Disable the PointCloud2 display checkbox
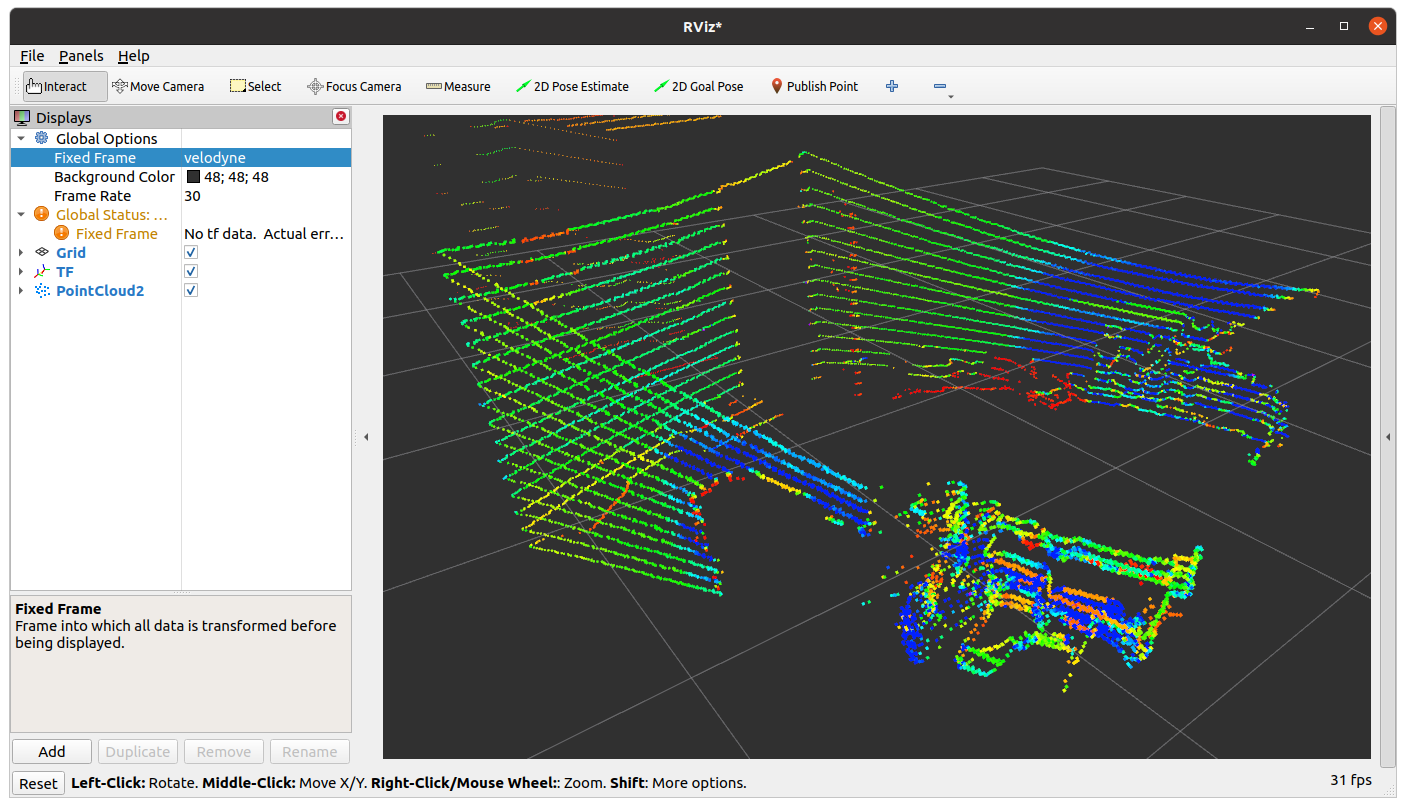The height and width of the screenshot is (807, 1406). (x=191, y=290)
